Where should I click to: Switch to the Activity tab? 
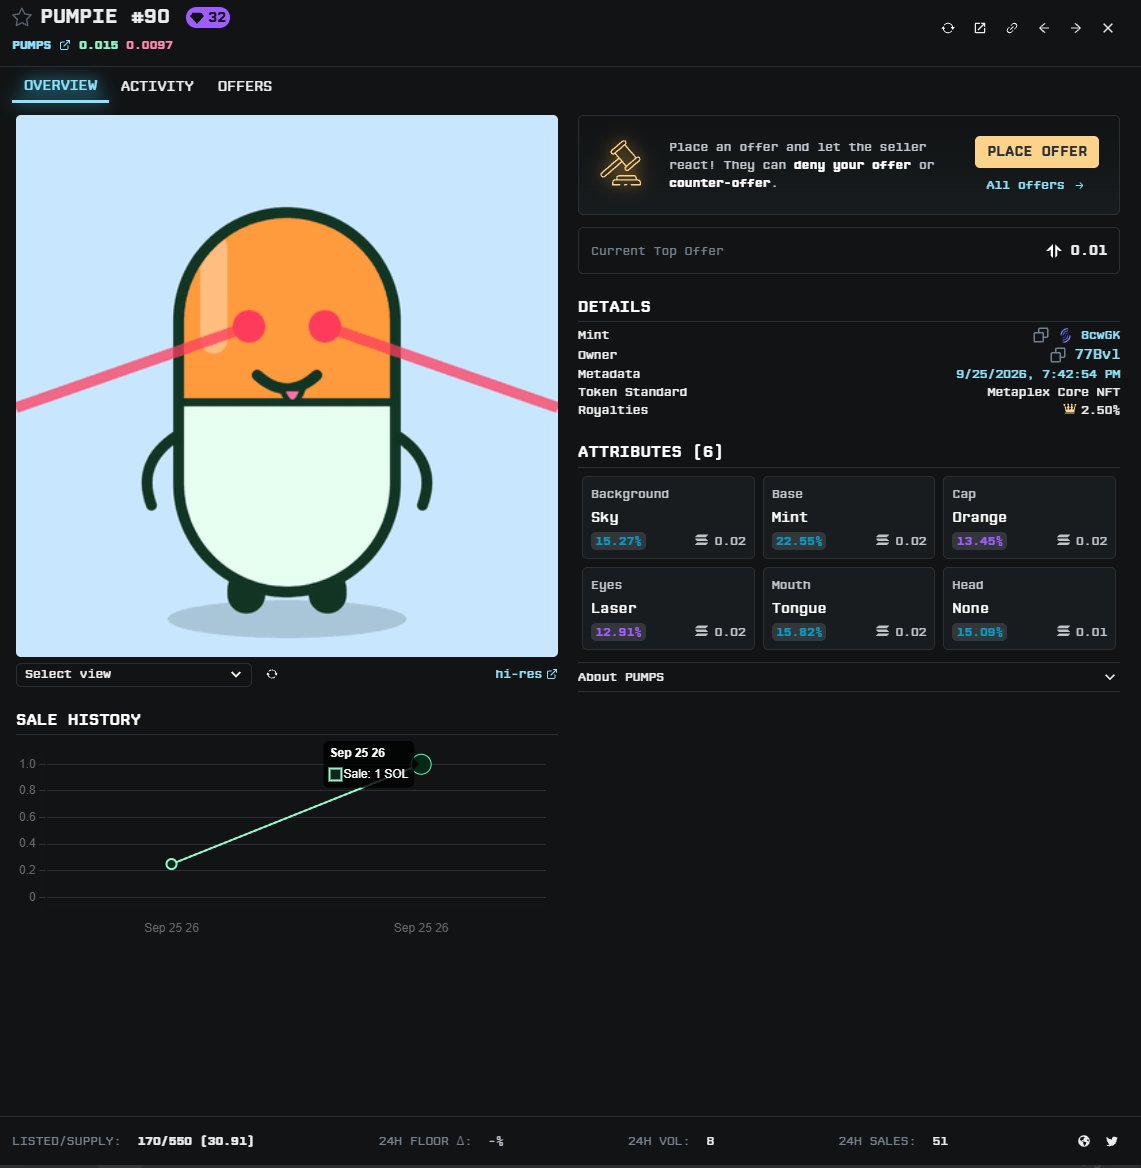(x=157, y=86)
